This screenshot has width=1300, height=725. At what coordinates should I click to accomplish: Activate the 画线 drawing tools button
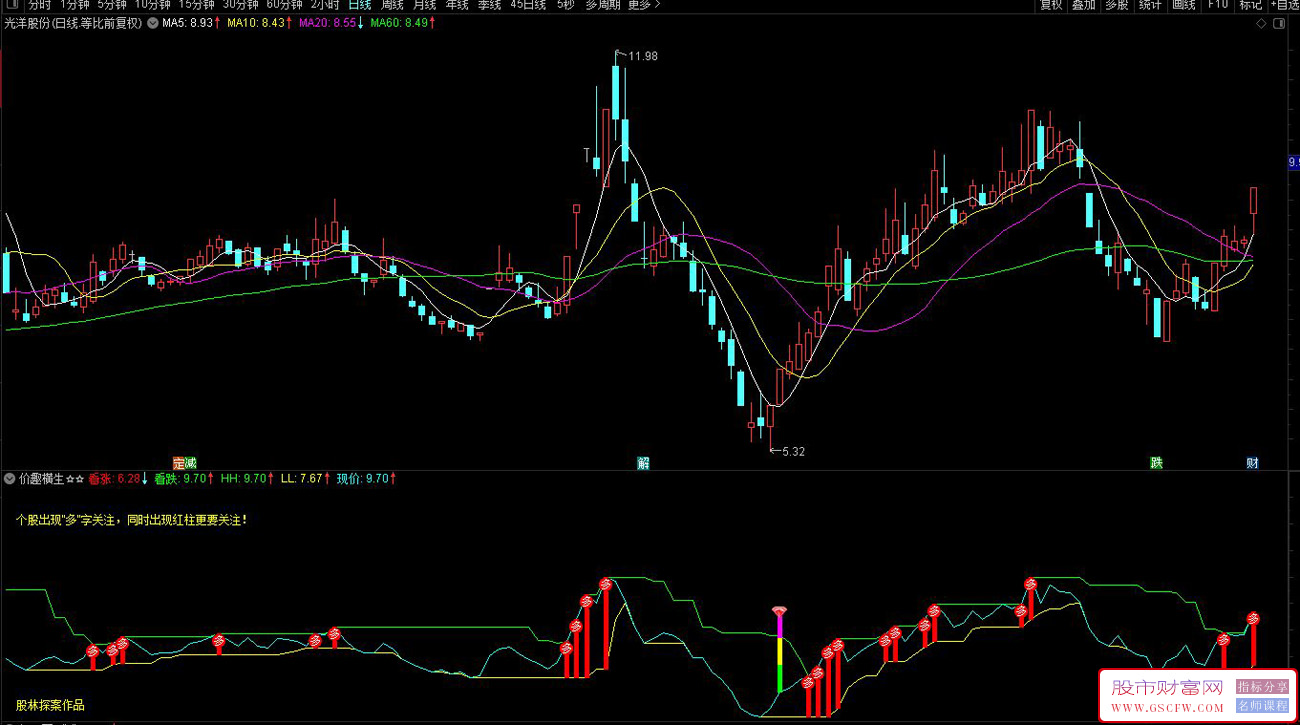(1183, 5)
